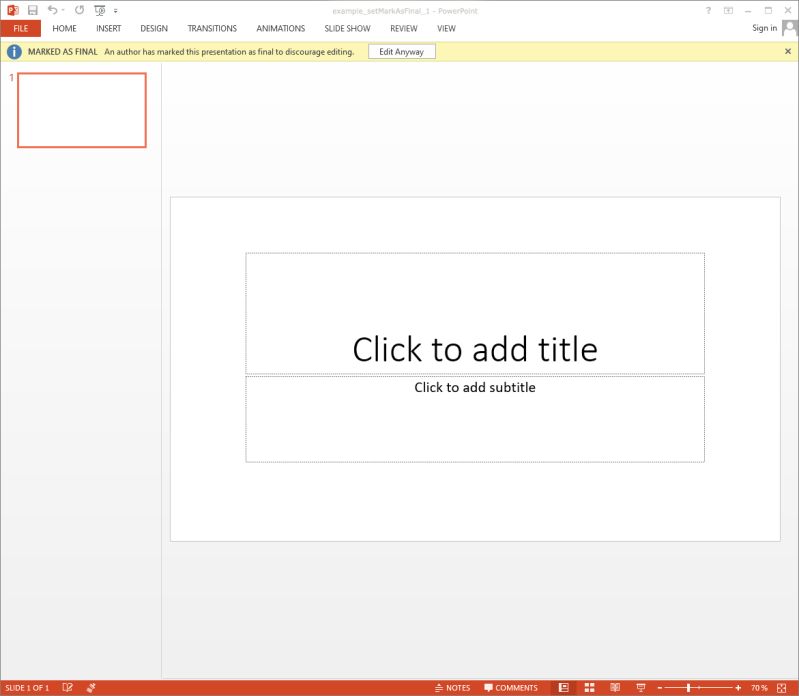This screenshot has height=696, width=799.
Task: Click the zoom out minus button
Action: (x=659, y=688)
